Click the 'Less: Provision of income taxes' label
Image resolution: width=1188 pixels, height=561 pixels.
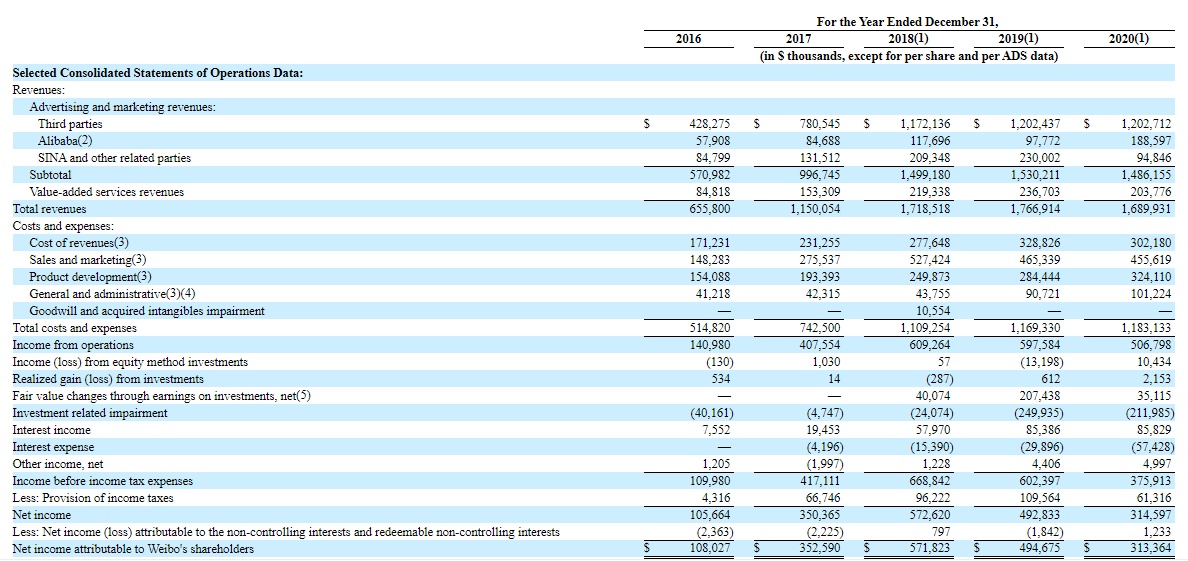(92, 498)
